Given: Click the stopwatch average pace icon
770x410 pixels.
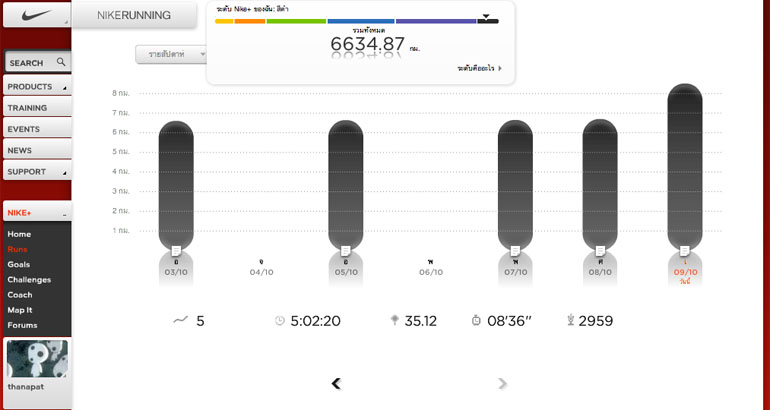Looking at the screenshot, I should pyautogui.click(x=476, y=321).
